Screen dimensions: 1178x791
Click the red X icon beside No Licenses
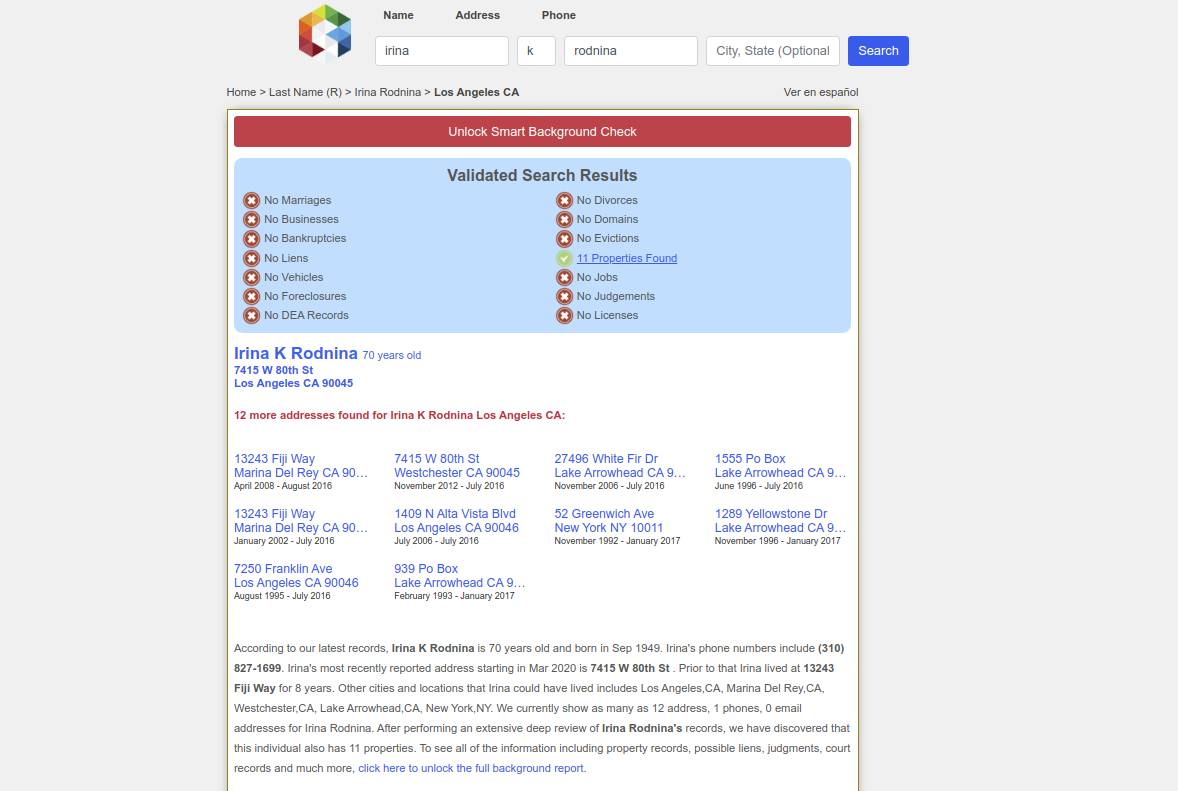[565, 316]
